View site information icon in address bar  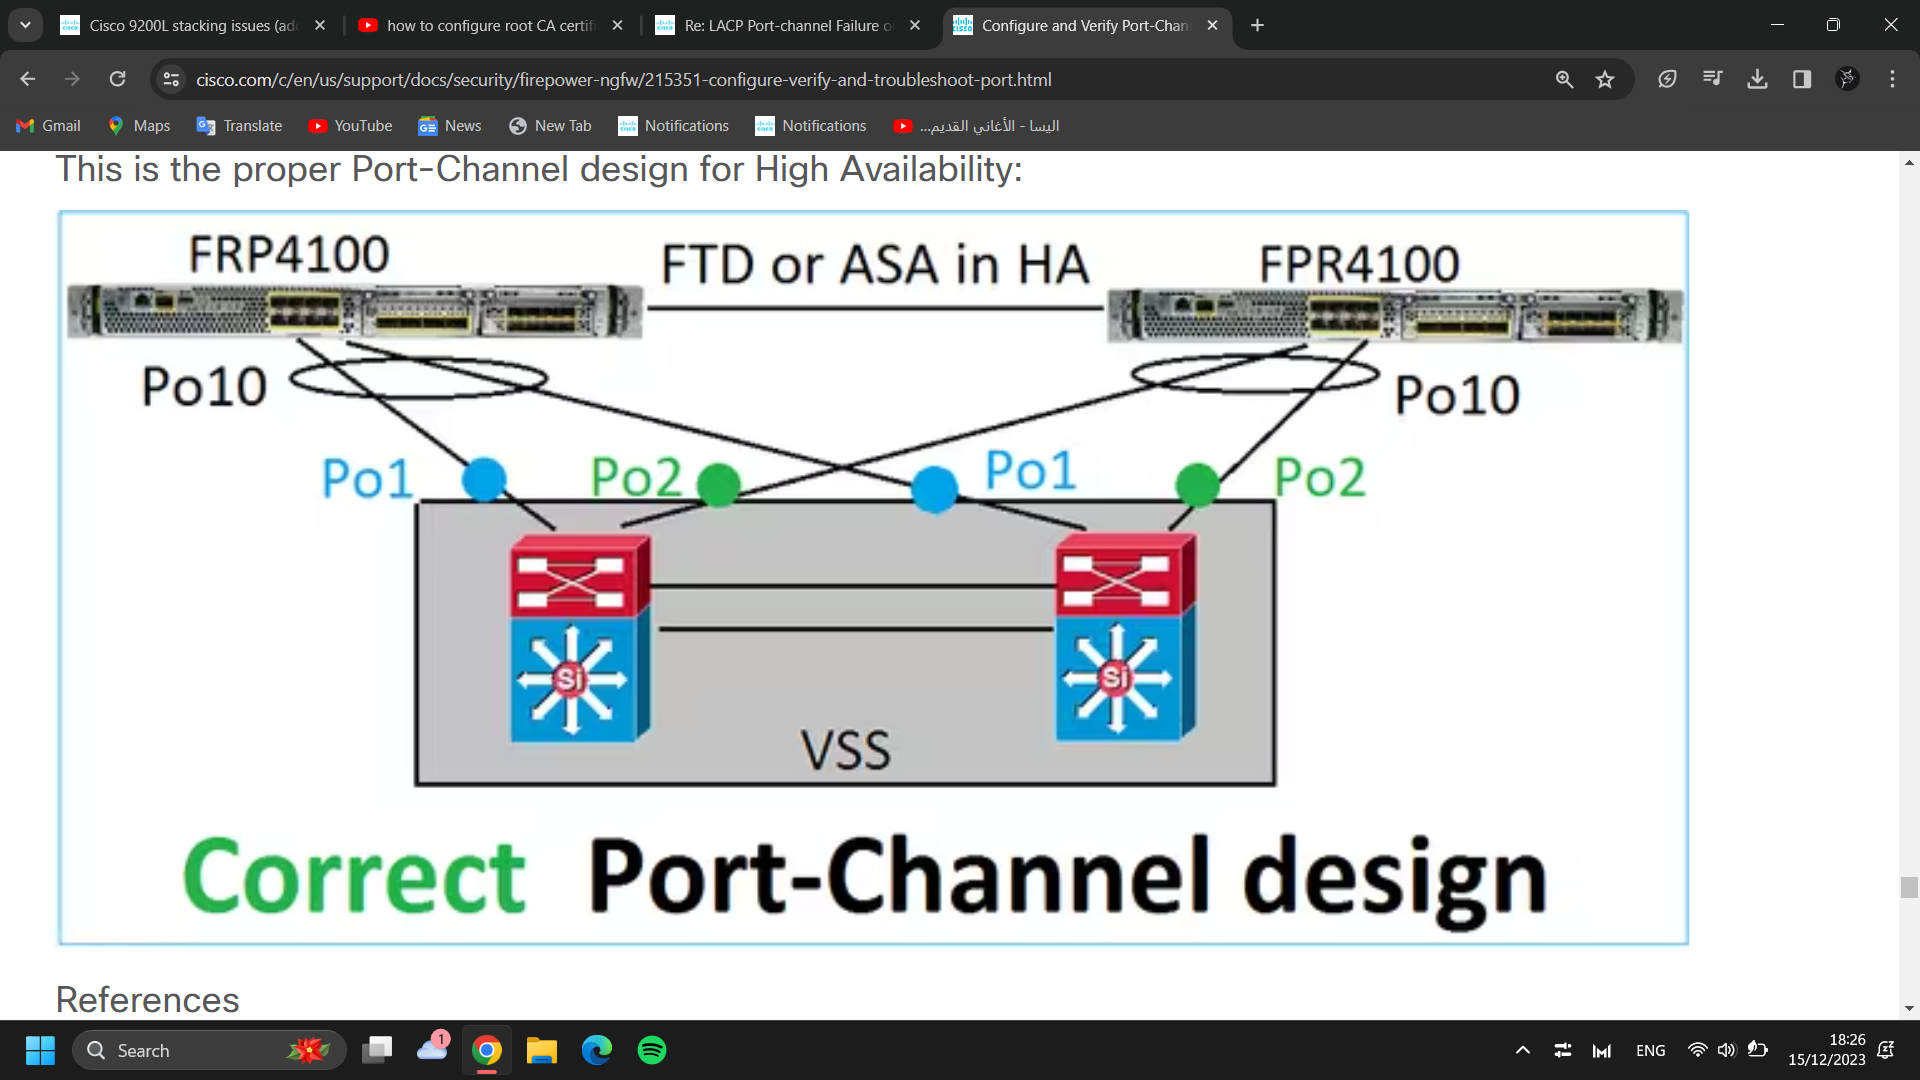171,79
